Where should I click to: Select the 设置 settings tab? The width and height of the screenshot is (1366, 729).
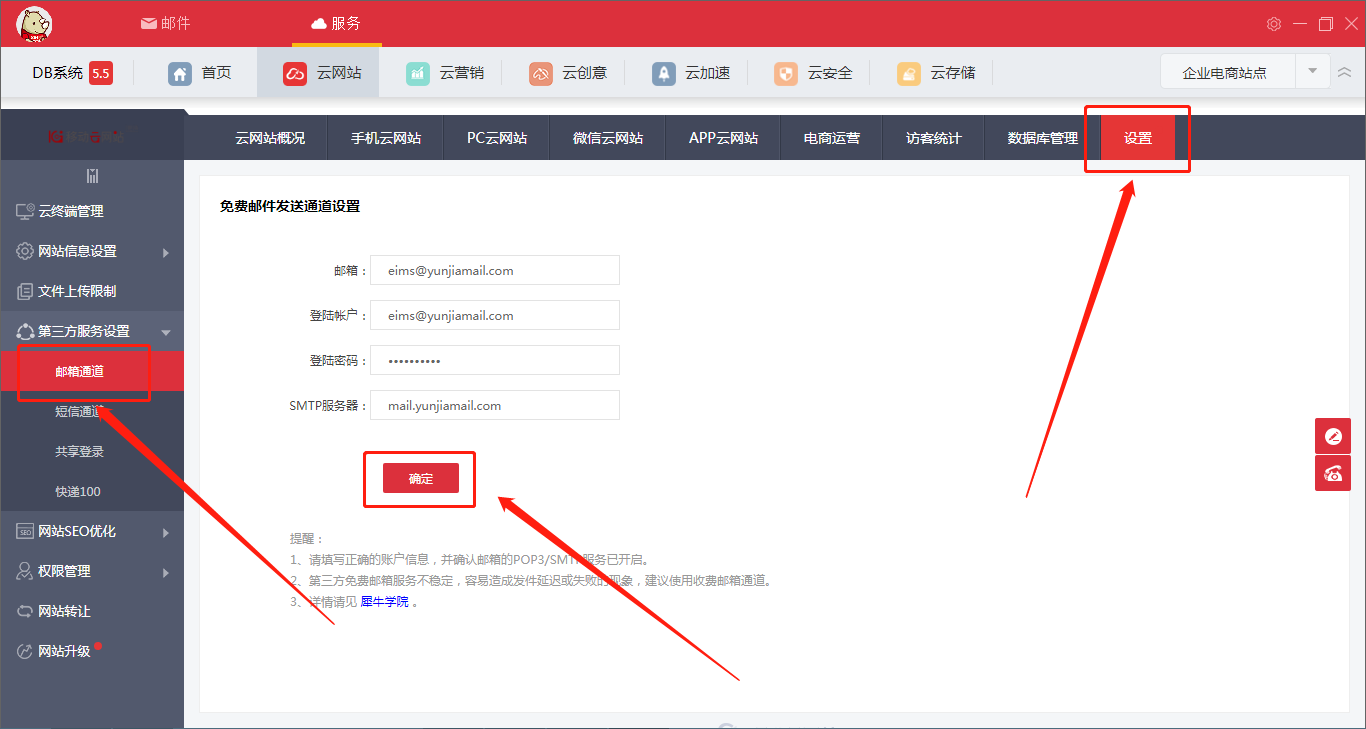pyautogui.click(x=1138, y=138)
